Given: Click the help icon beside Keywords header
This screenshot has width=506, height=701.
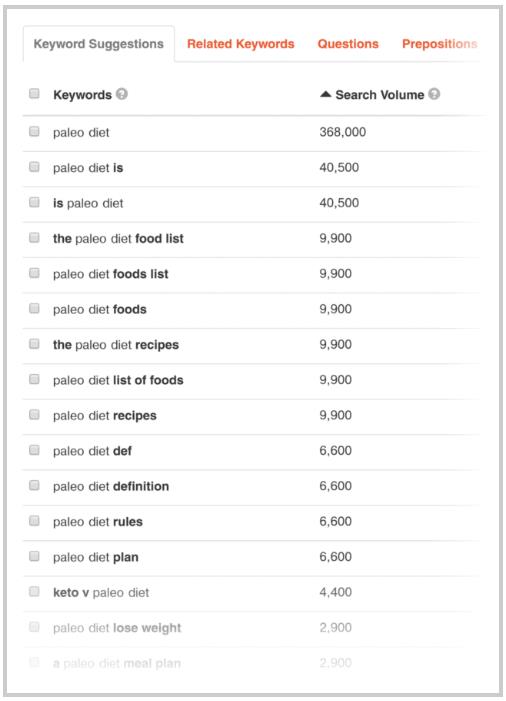Looking at the screenshot, I should [122, 94].
